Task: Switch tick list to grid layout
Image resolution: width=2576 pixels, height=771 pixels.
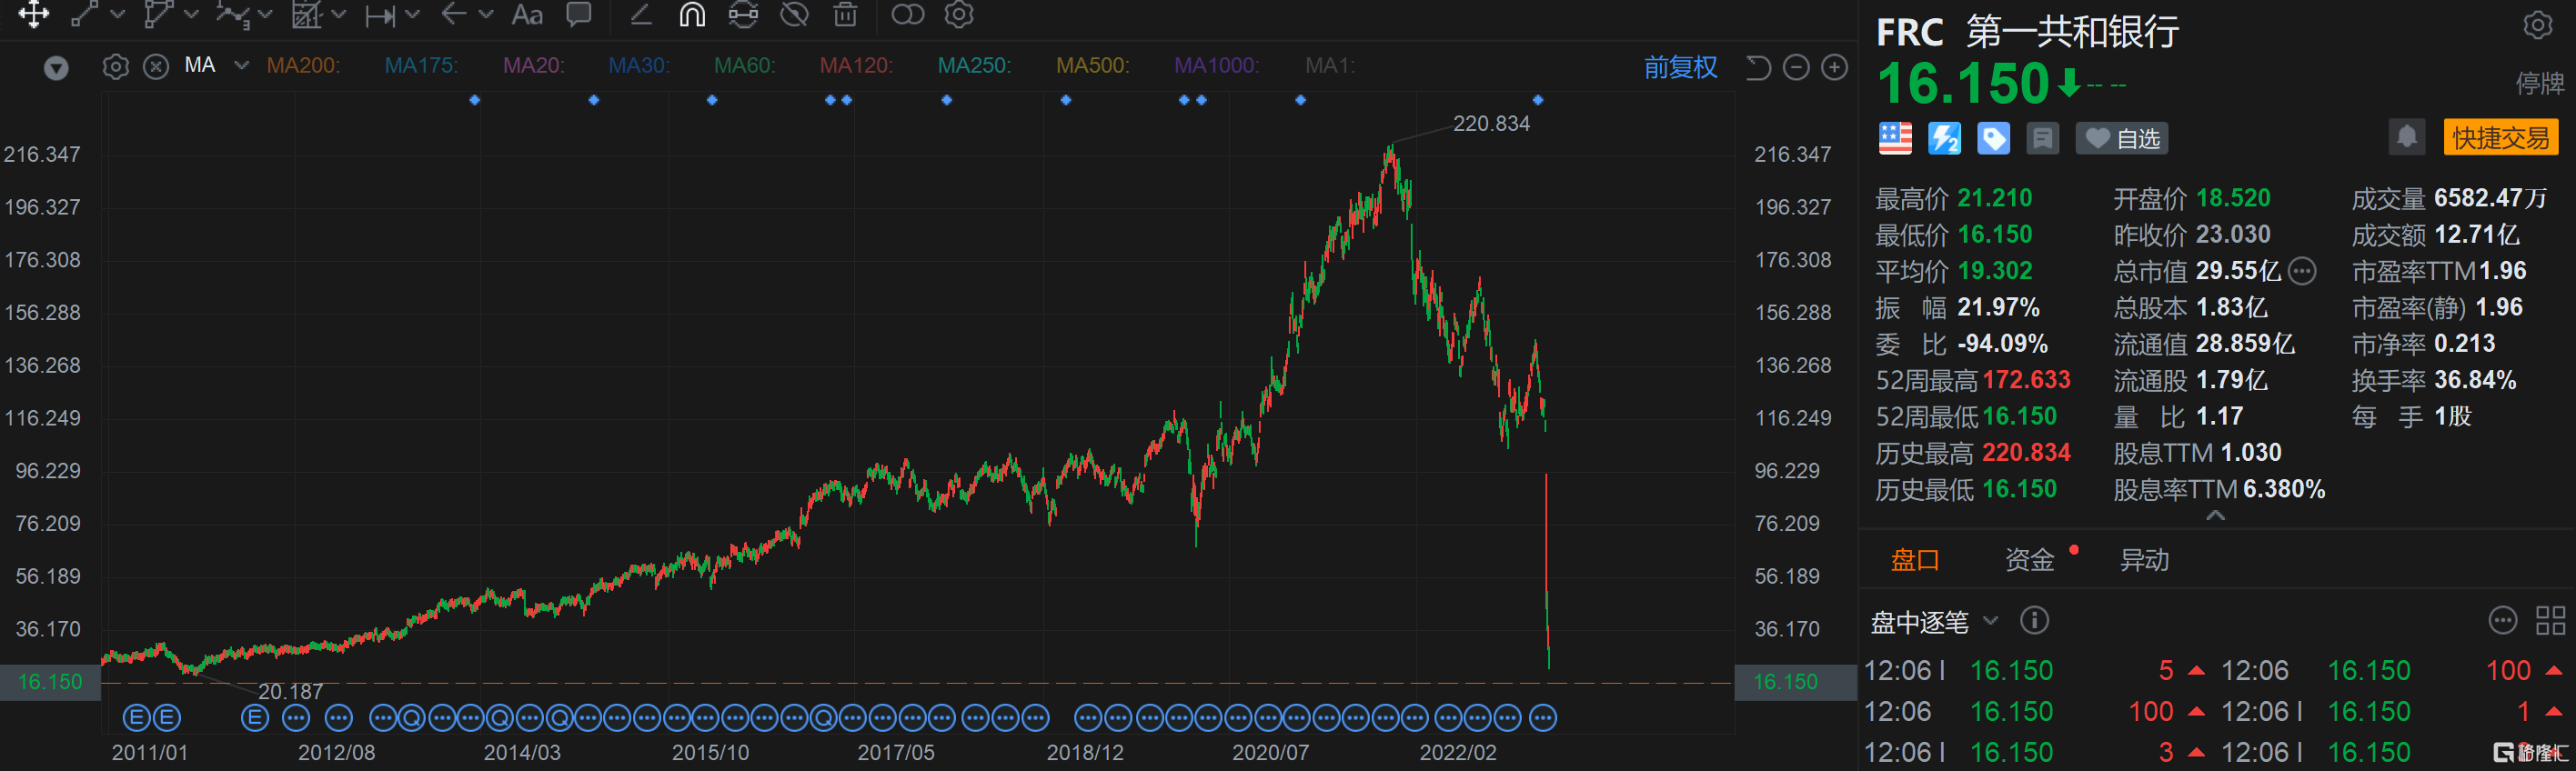Action: [2550, 621]
